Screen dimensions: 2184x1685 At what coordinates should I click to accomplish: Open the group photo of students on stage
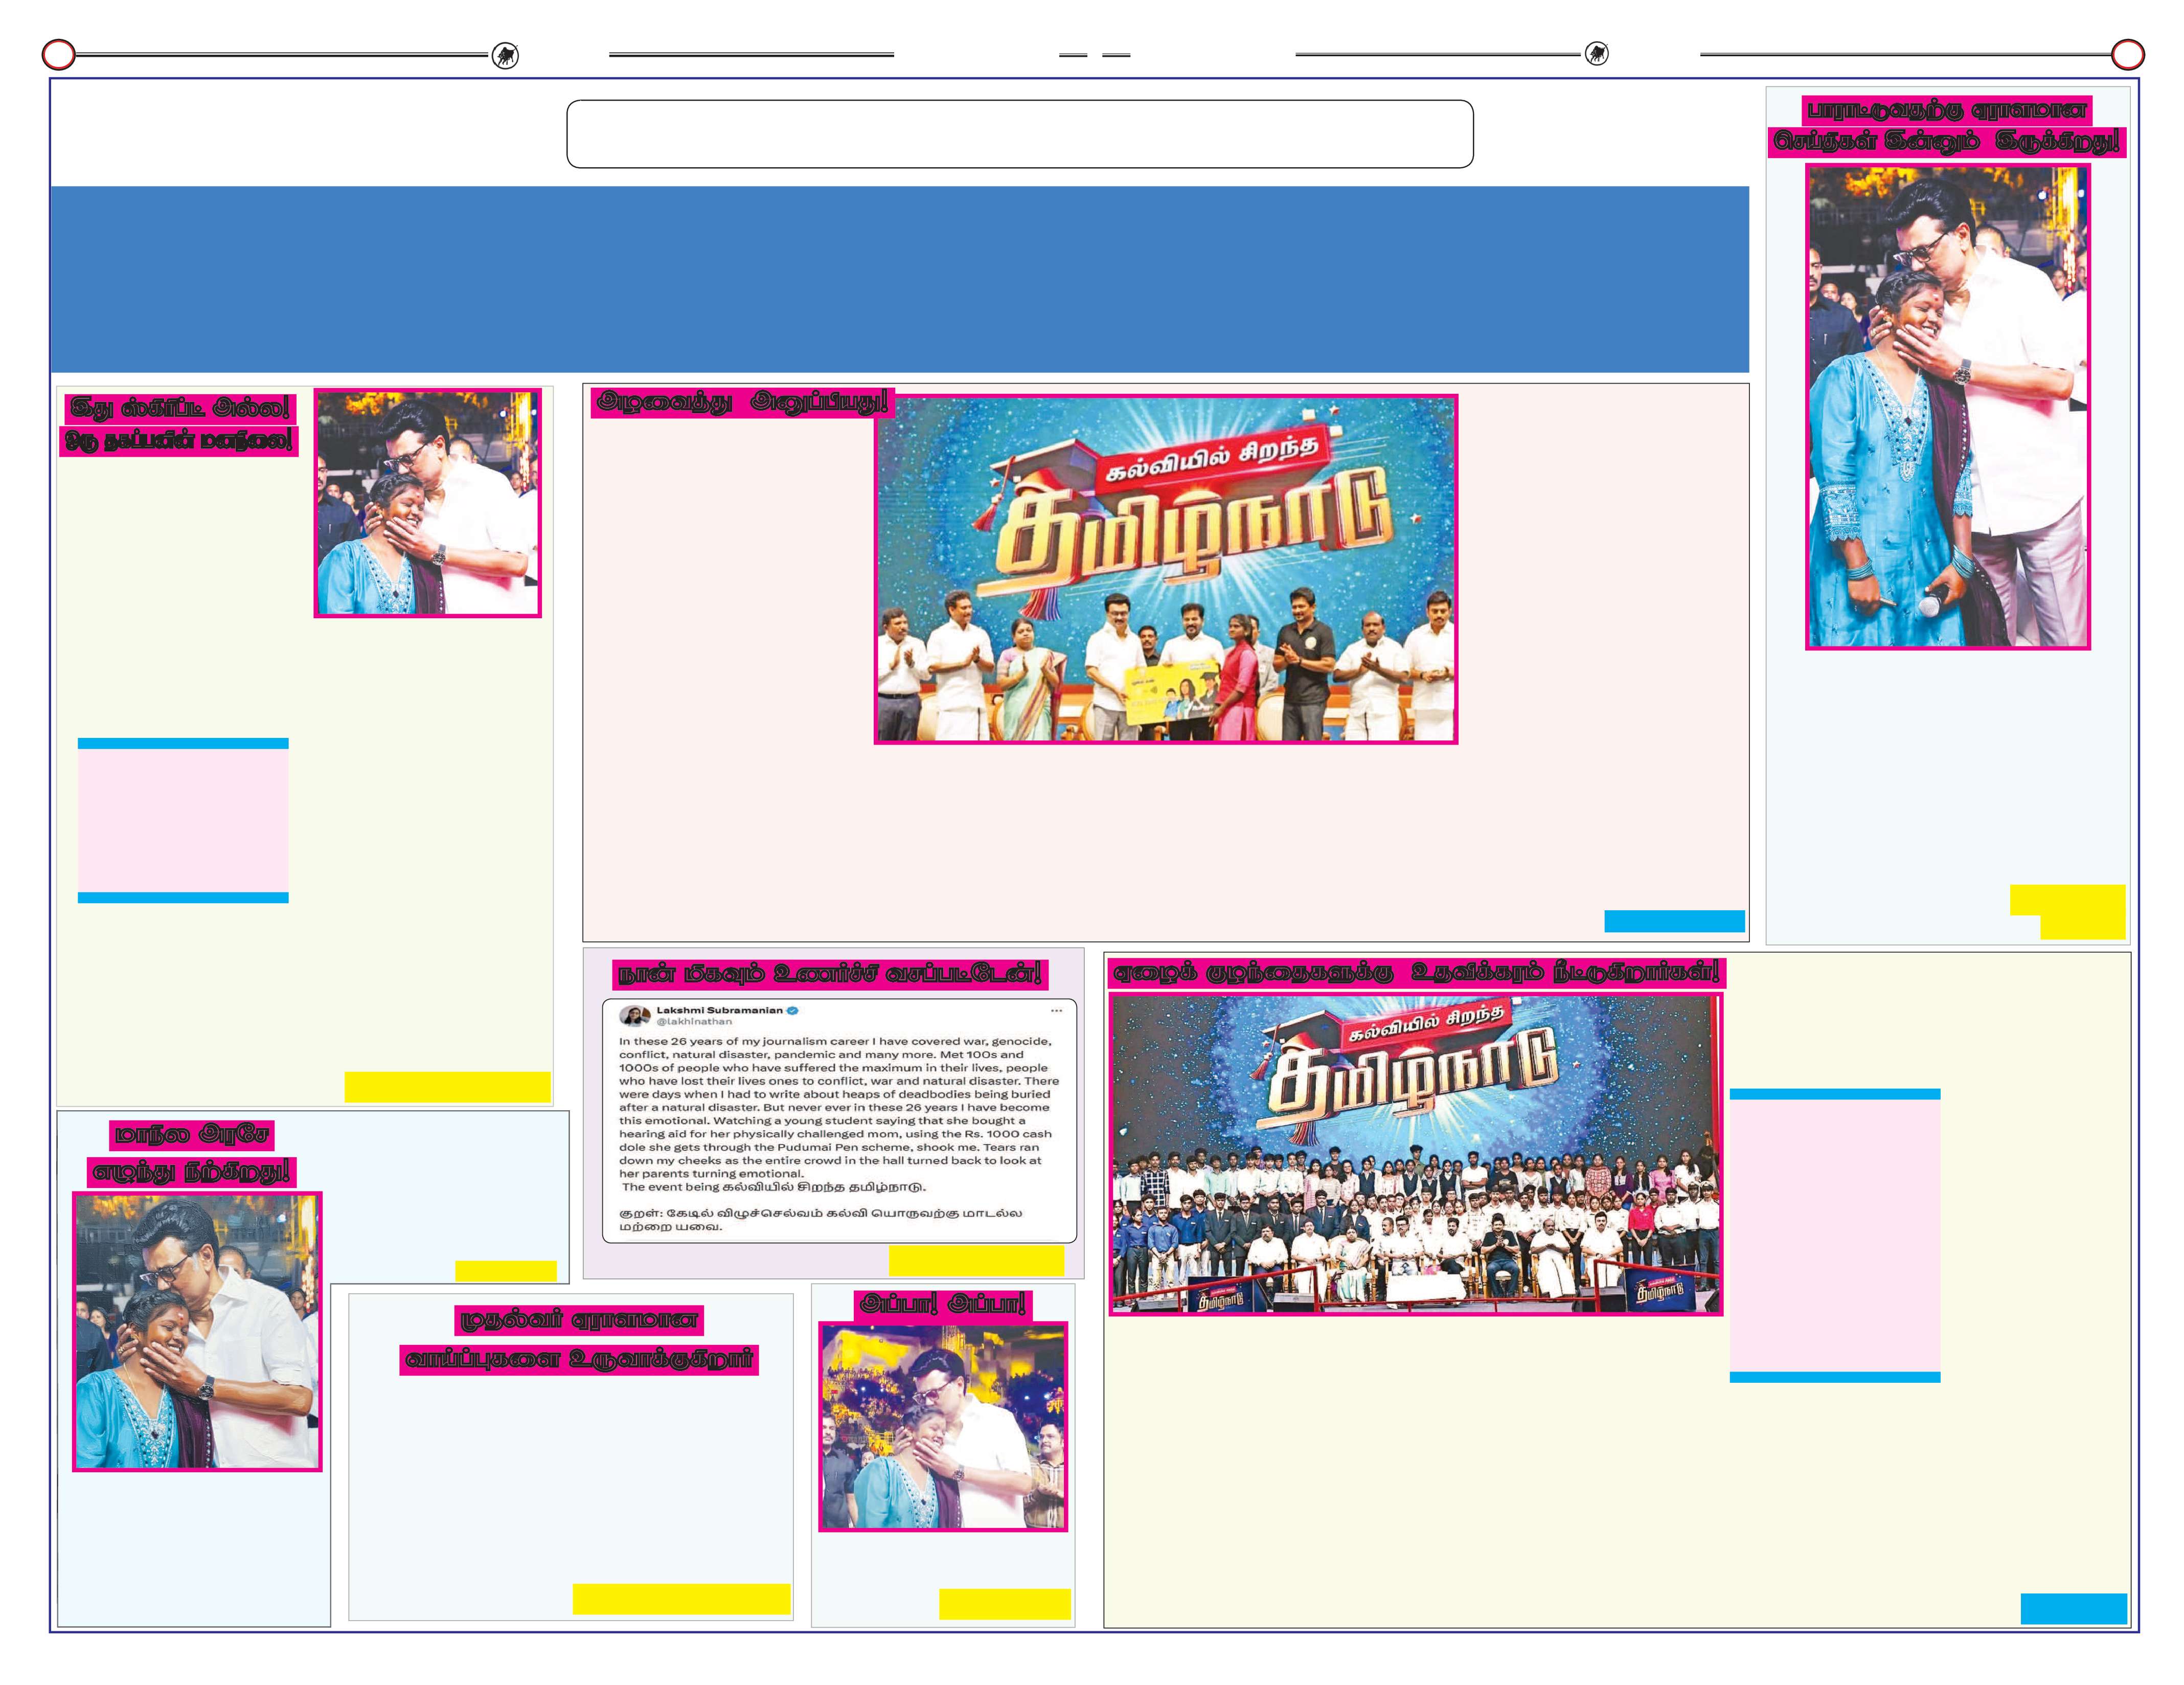point(1415,1153)
